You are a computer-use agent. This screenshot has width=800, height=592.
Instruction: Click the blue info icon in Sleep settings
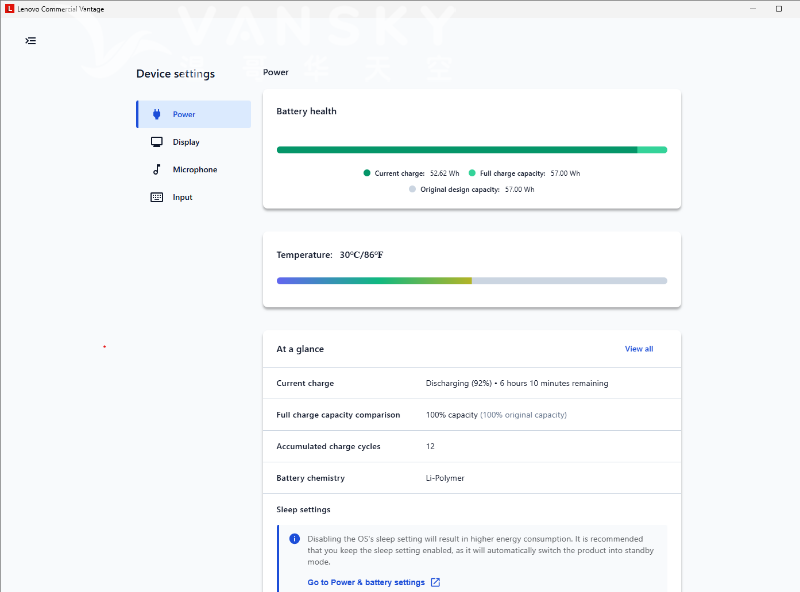coord(294,538)
